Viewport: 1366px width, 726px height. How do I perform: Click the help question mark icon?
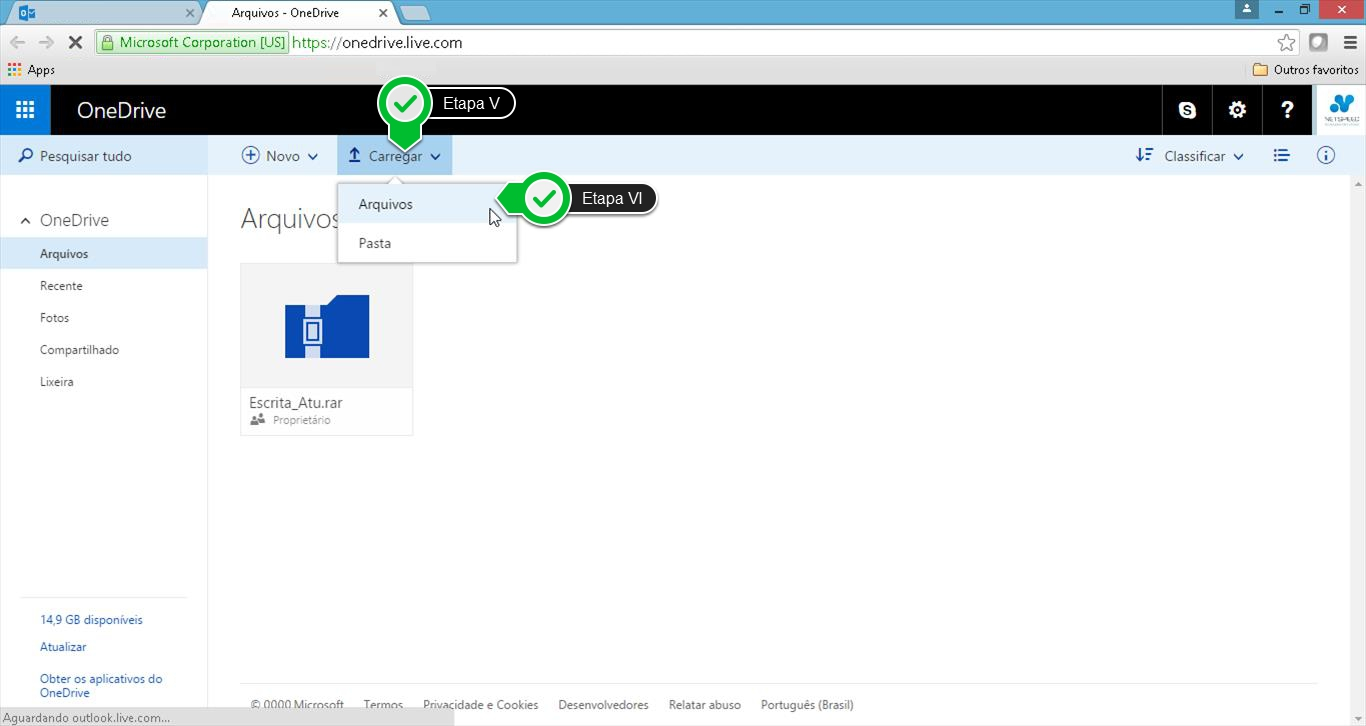tap(1287, 110)
